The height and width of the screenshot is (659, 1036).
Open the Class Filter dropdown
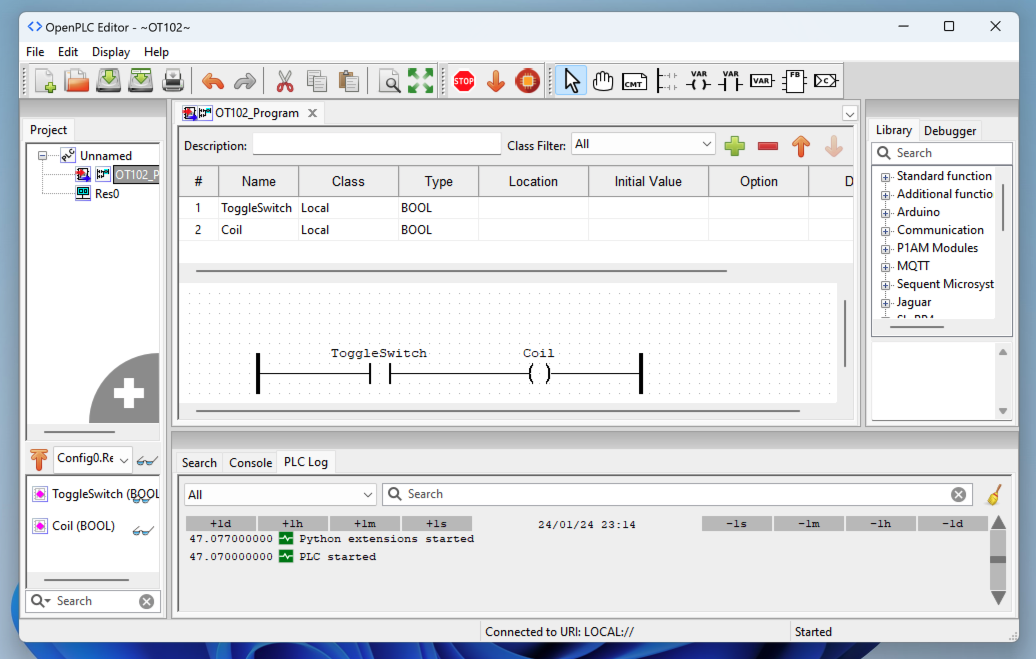click(x=643, y=144)
